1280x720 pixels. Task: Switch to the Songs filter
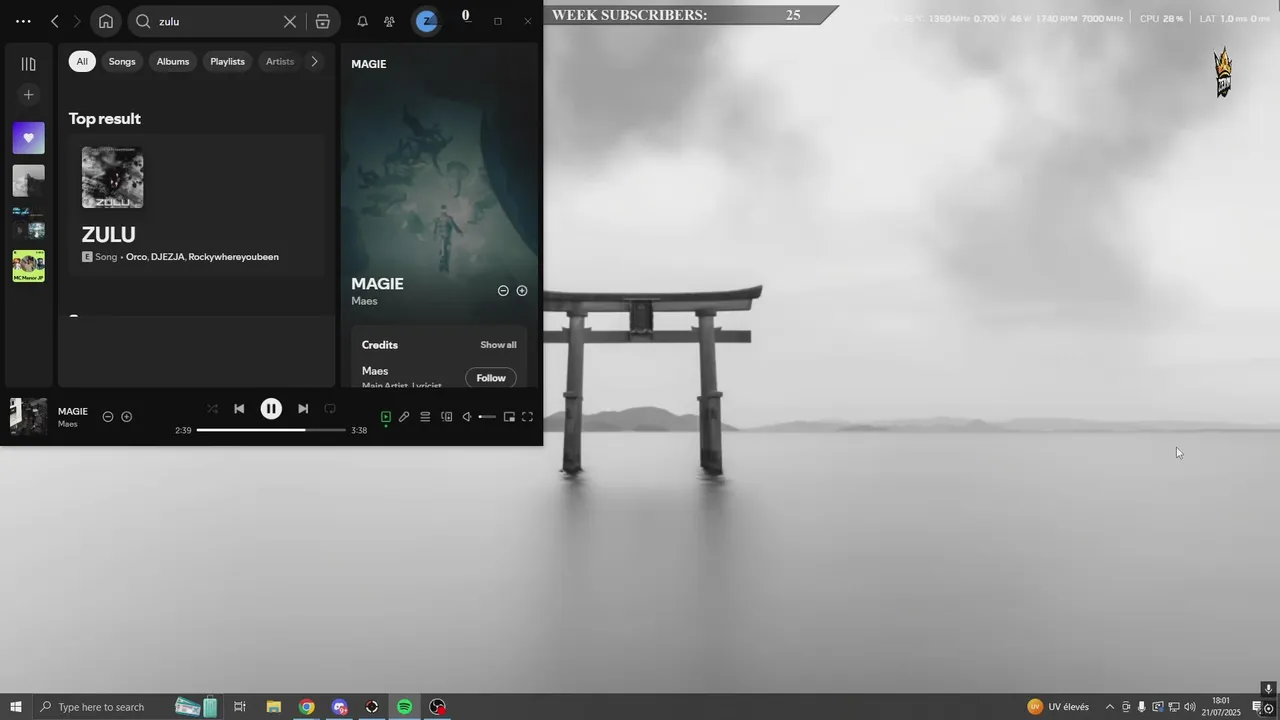coord(122,61)
